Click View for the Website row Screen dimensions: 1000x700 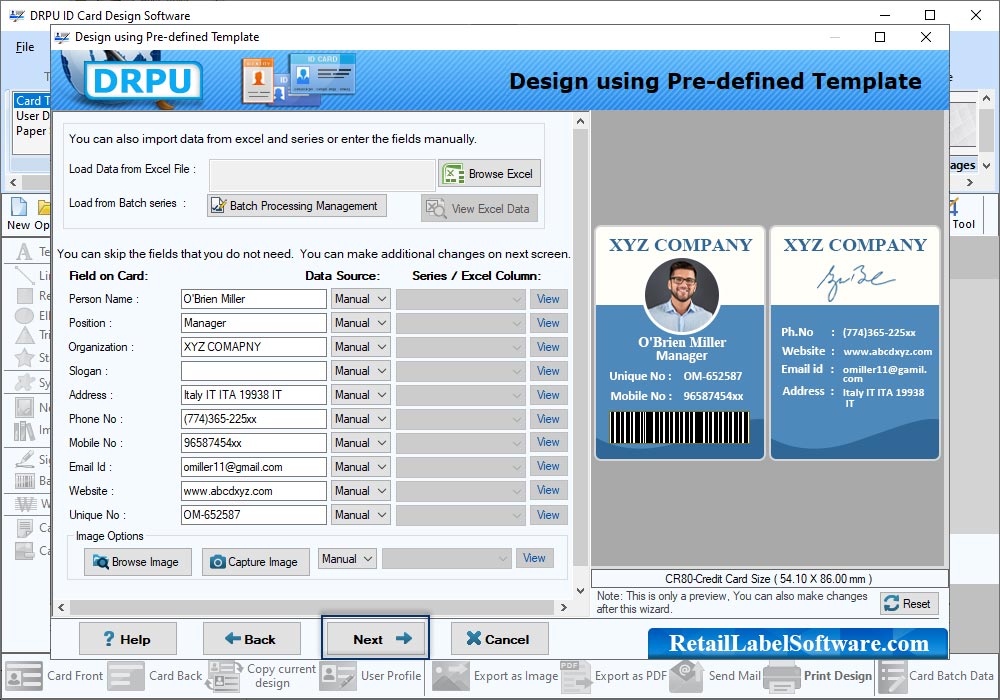point(548,490)
